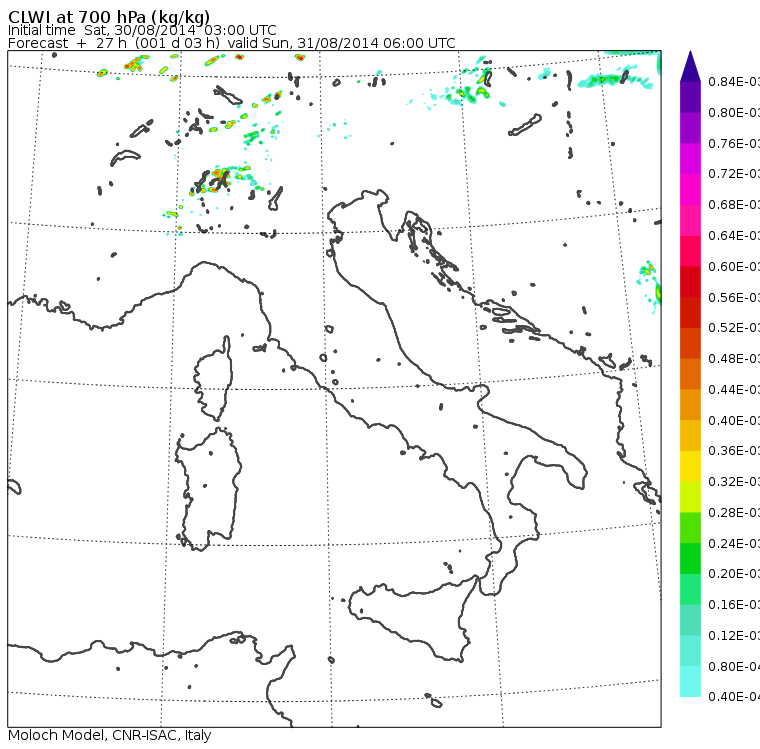Click the 0.44E legend value
The width and height of the screenshot is (760, 749).
[x=734, y=390]
